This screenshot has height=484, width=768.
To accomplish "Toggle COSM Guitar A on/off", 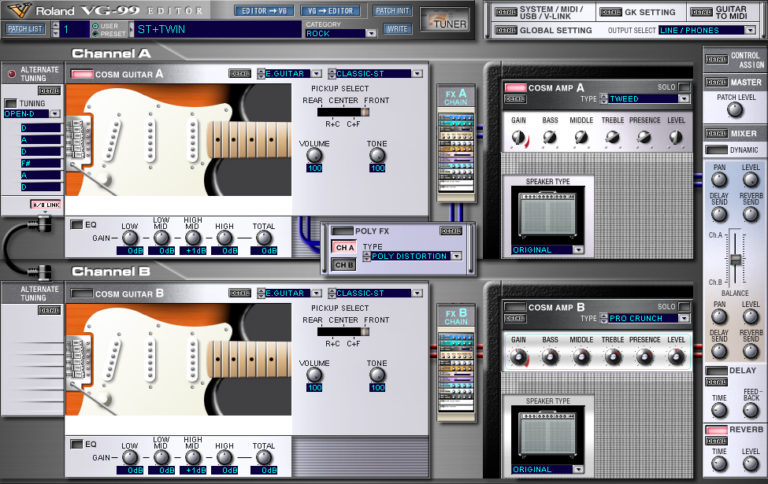I will [x=82, y=74].
